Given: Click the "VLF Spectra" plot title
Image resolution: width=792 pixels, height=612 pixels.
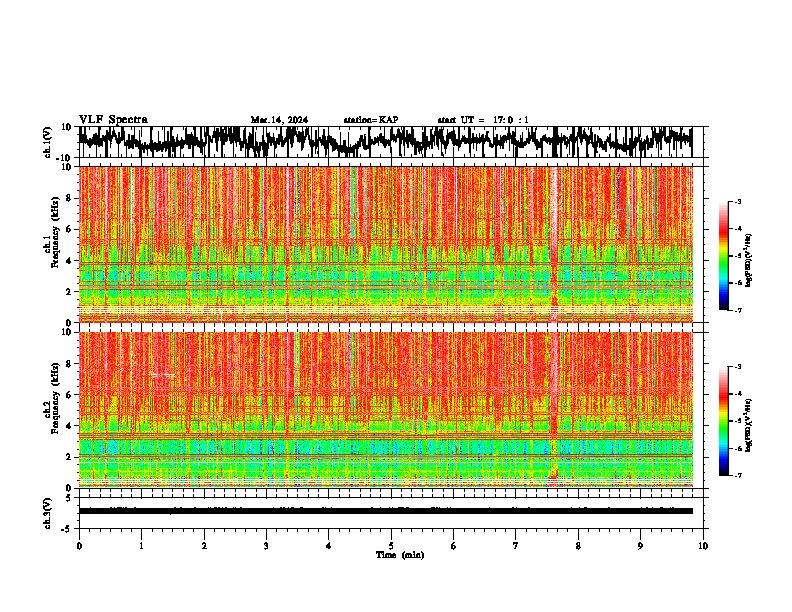Looking at the screenshot, I should coord(113,120).
